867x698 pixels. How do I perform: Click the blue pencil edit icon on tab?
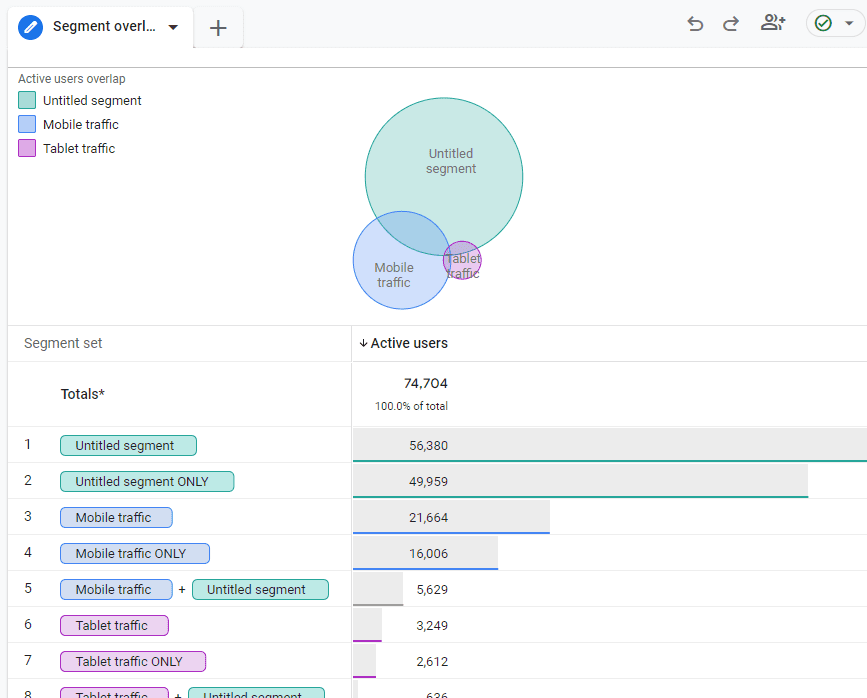(x=30, y=27)
